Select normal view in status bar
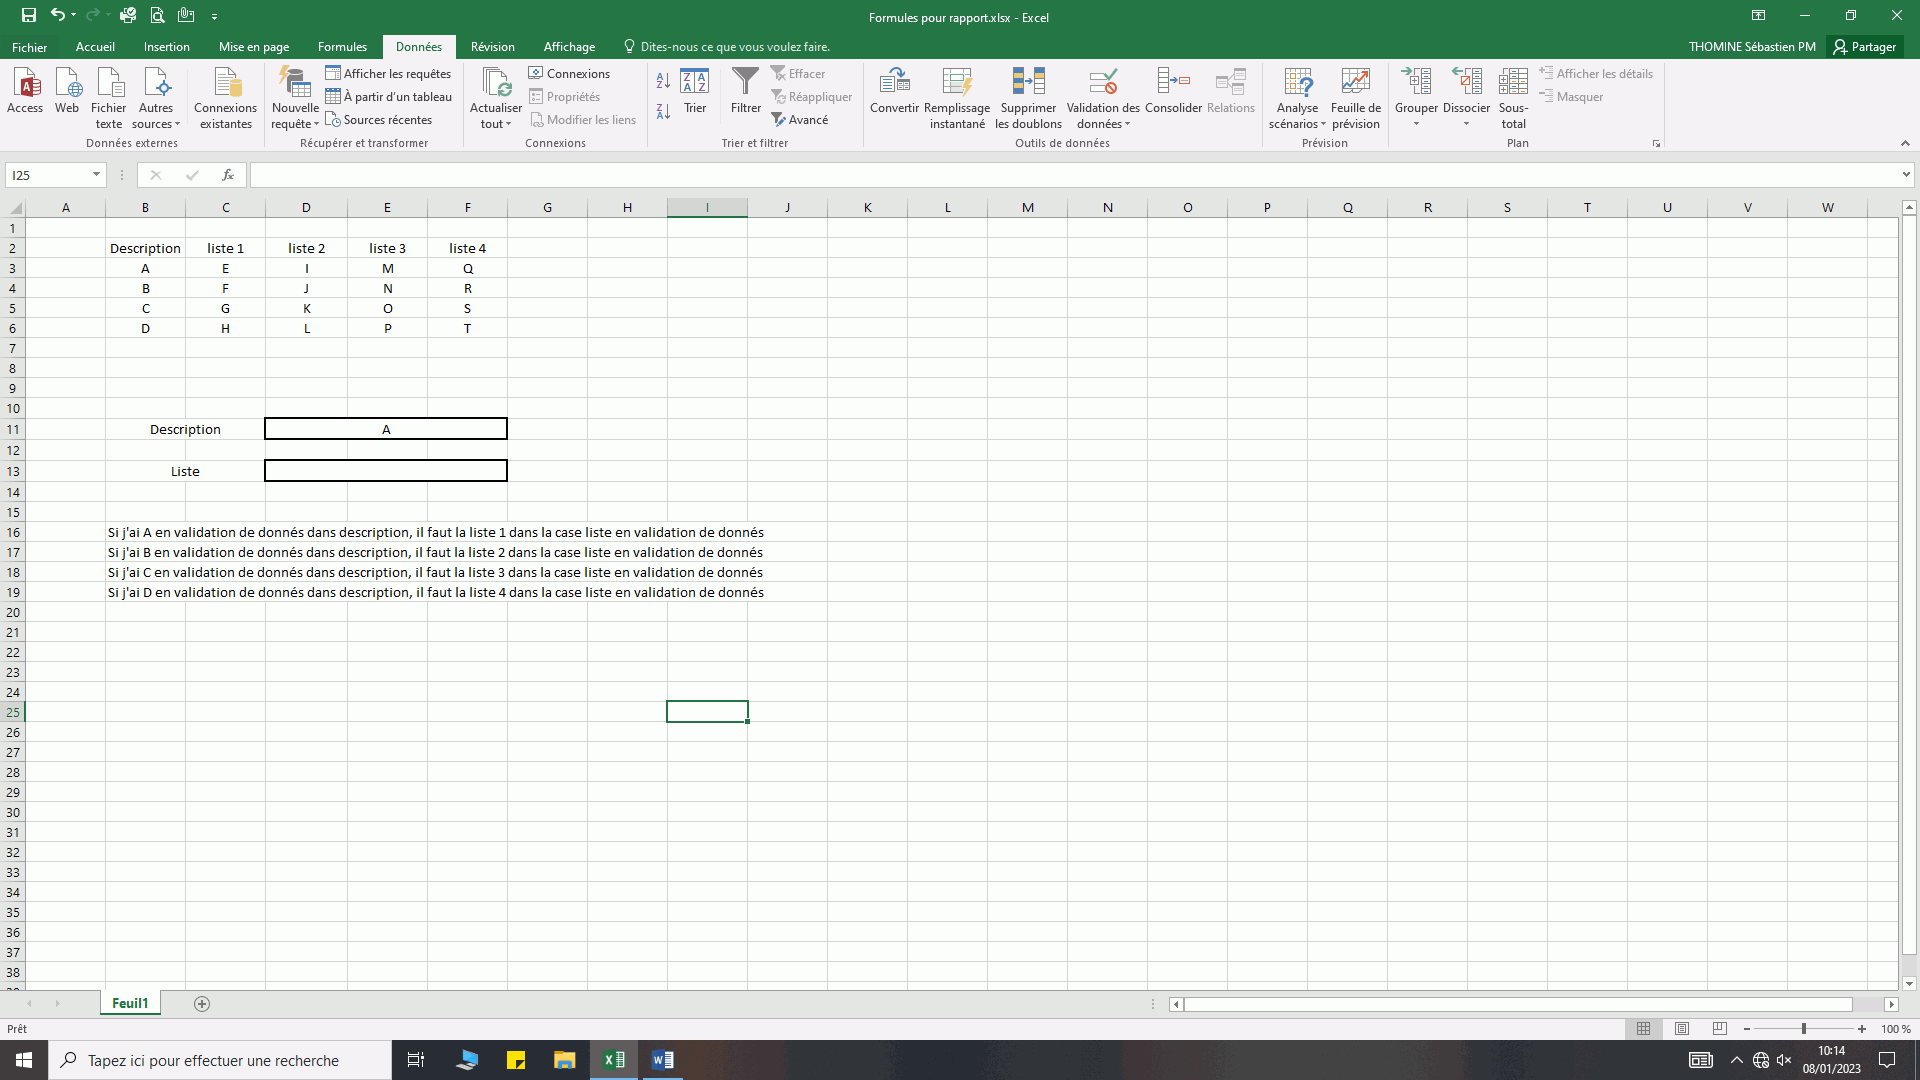The image size is (1920, 1080). tap(1644, 1029)
